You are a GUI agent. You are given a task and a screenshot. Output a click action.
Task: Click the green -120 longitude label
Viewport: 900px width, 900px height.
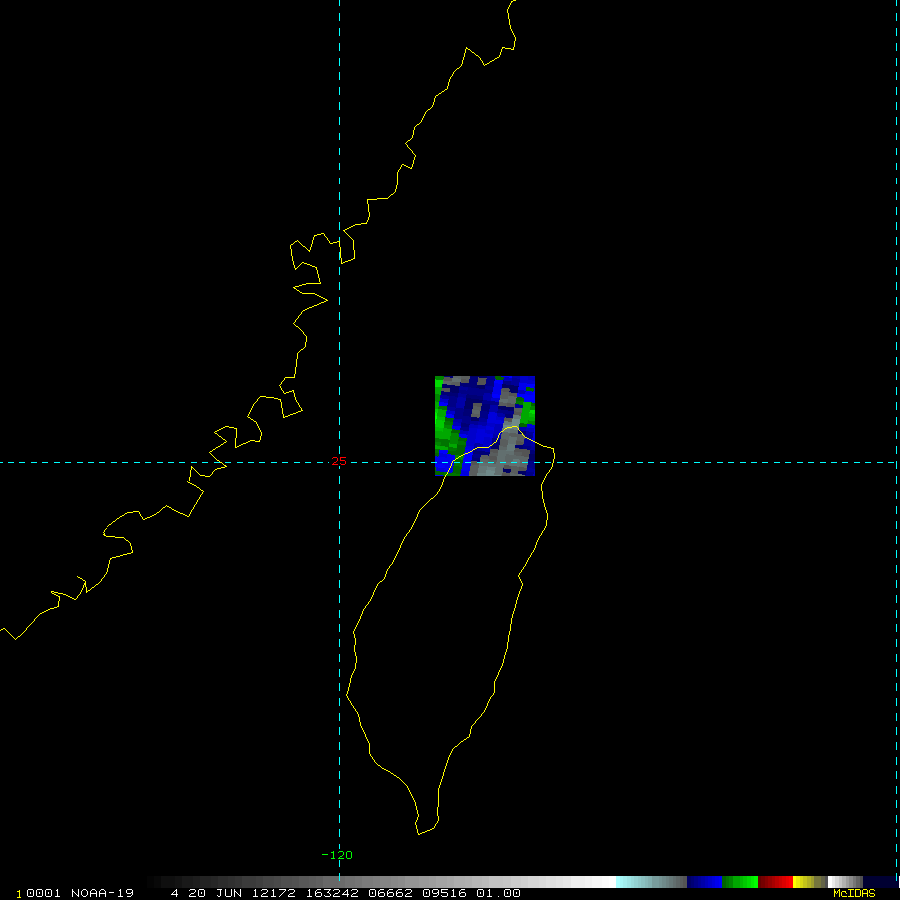(x=336, y=855)
